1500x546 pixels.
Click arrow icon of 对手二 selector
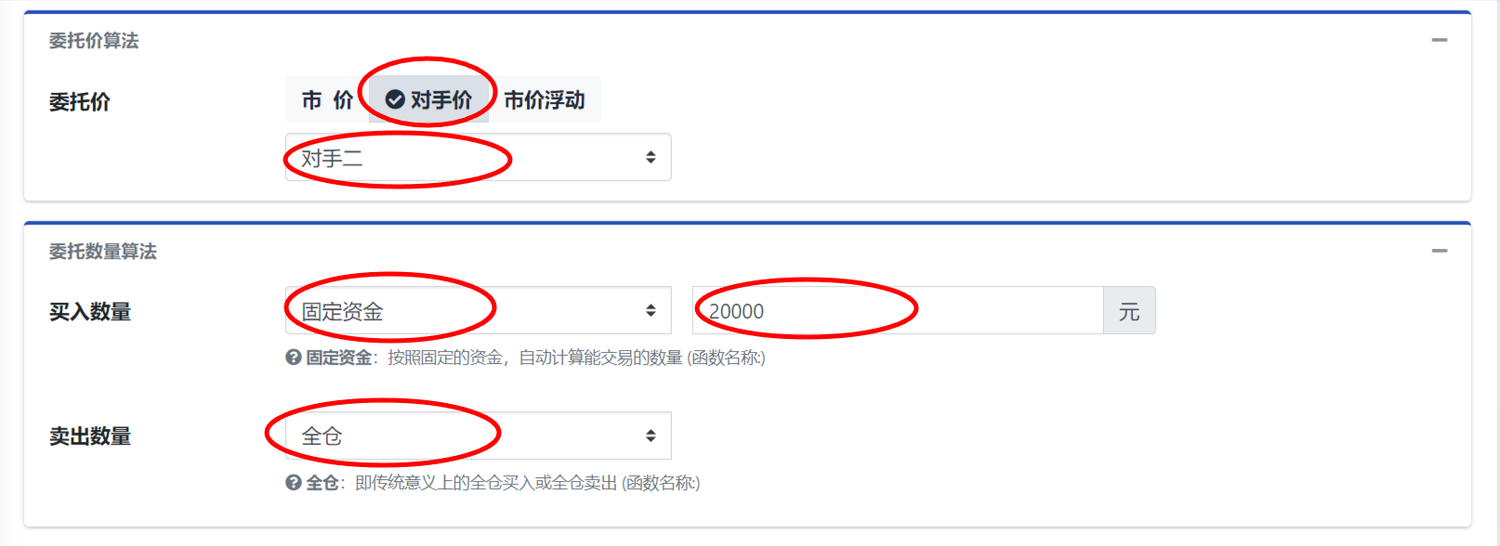(x=651, y=157)
